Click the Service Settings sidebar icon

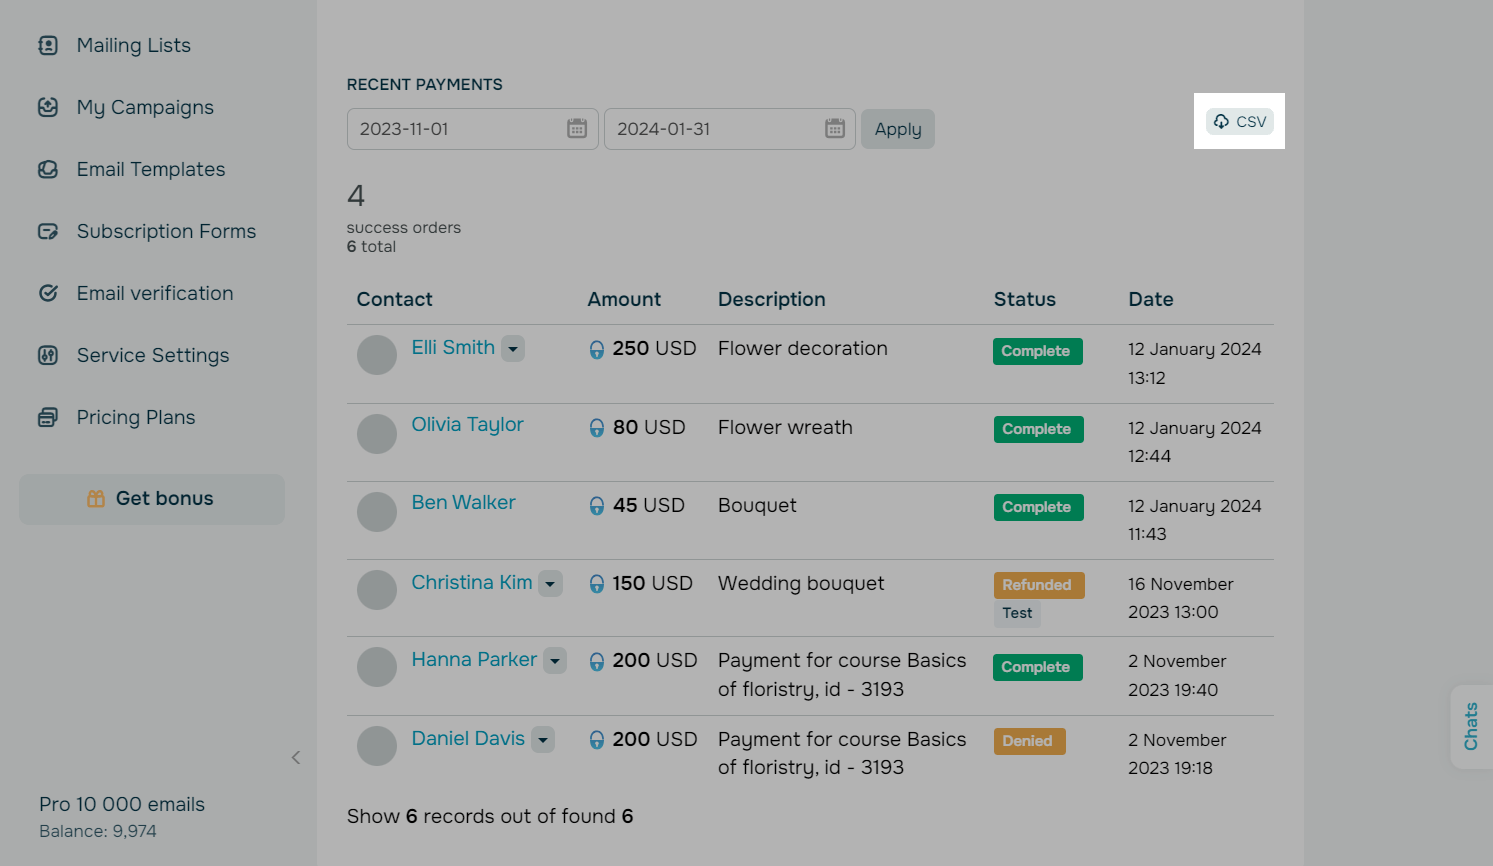pos(48,355)
